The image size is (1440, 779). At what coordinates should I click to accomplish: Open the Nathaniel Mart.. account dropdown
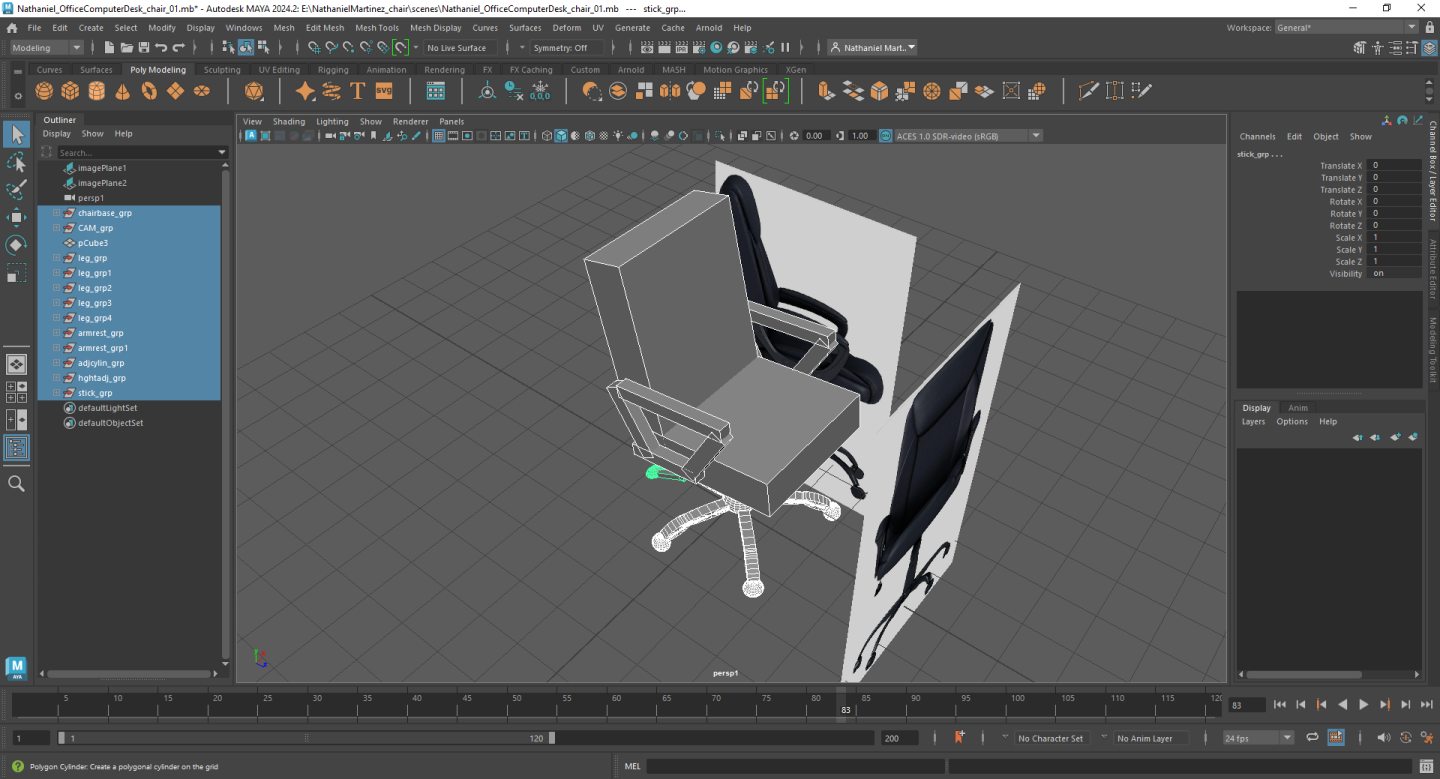click(873, 48)
